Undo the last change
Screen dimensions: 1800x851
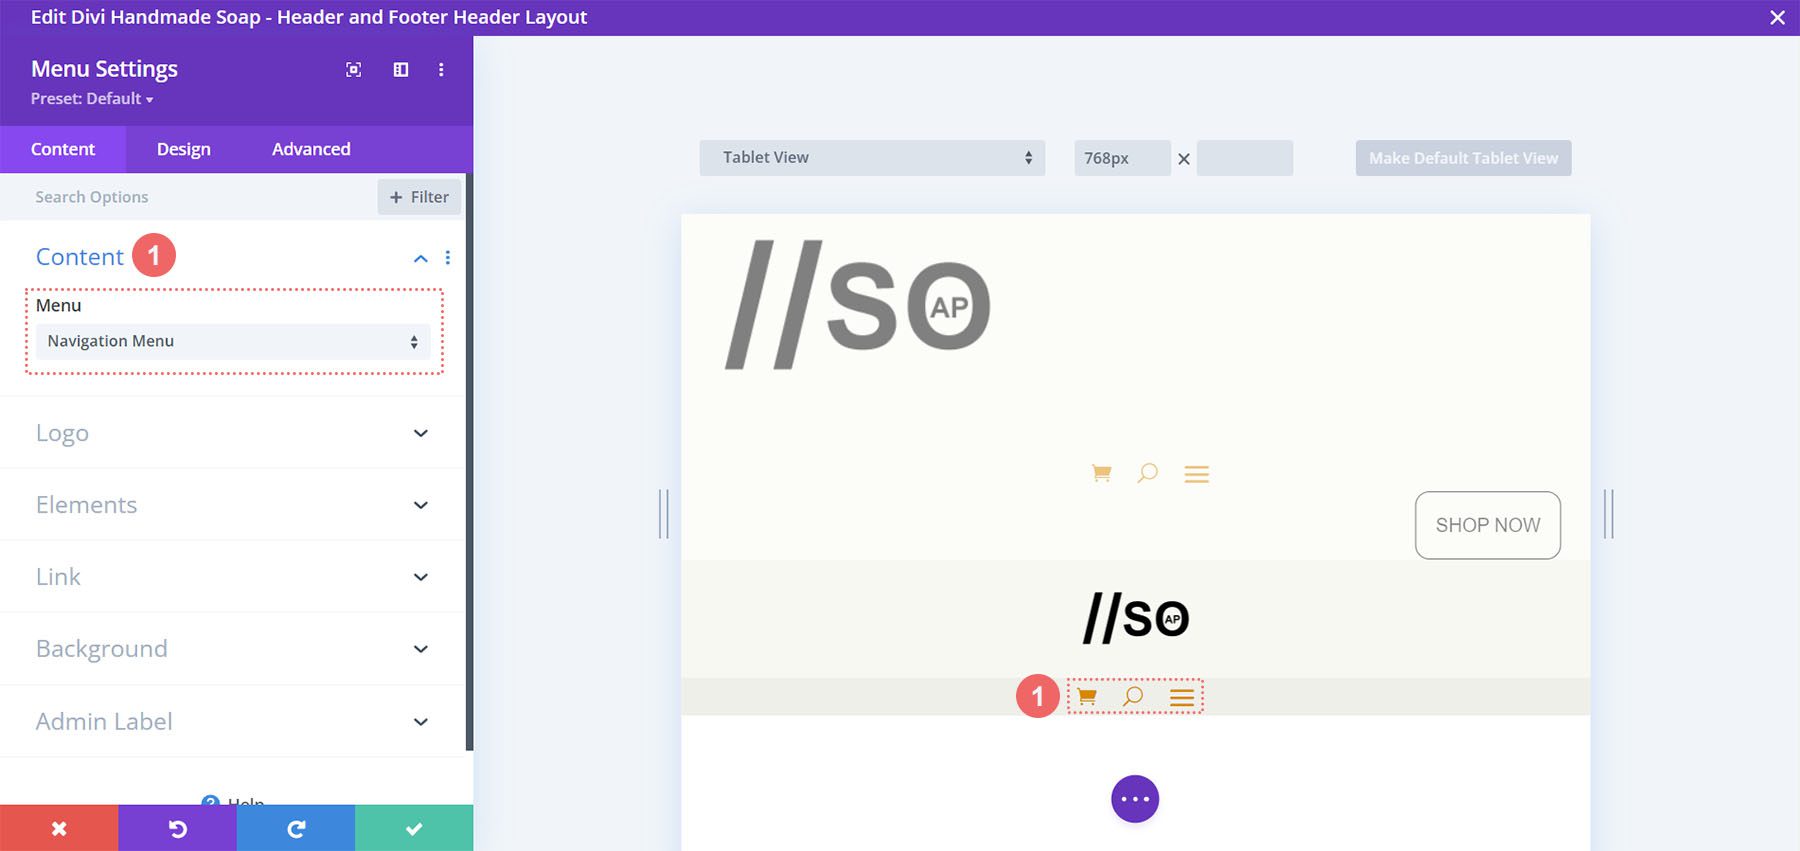(x=177, y=828)
